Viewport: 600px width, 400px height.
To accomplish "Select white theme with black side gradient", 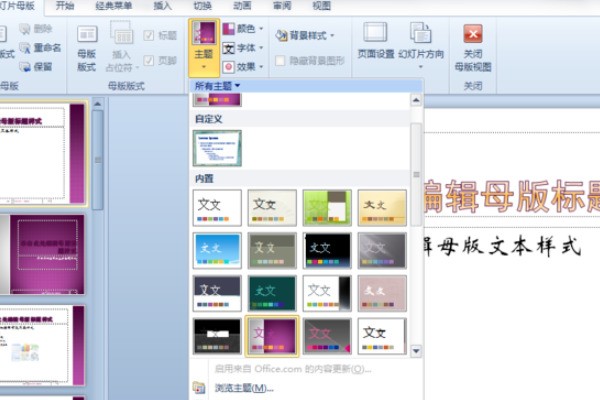I will coord(327,294).
